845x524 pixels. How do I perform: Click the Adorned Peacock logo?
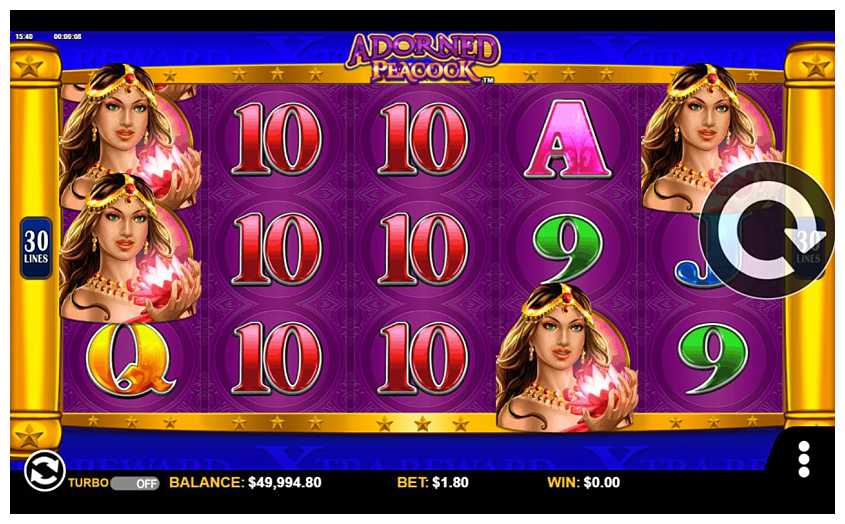click(x=422, y=58)
